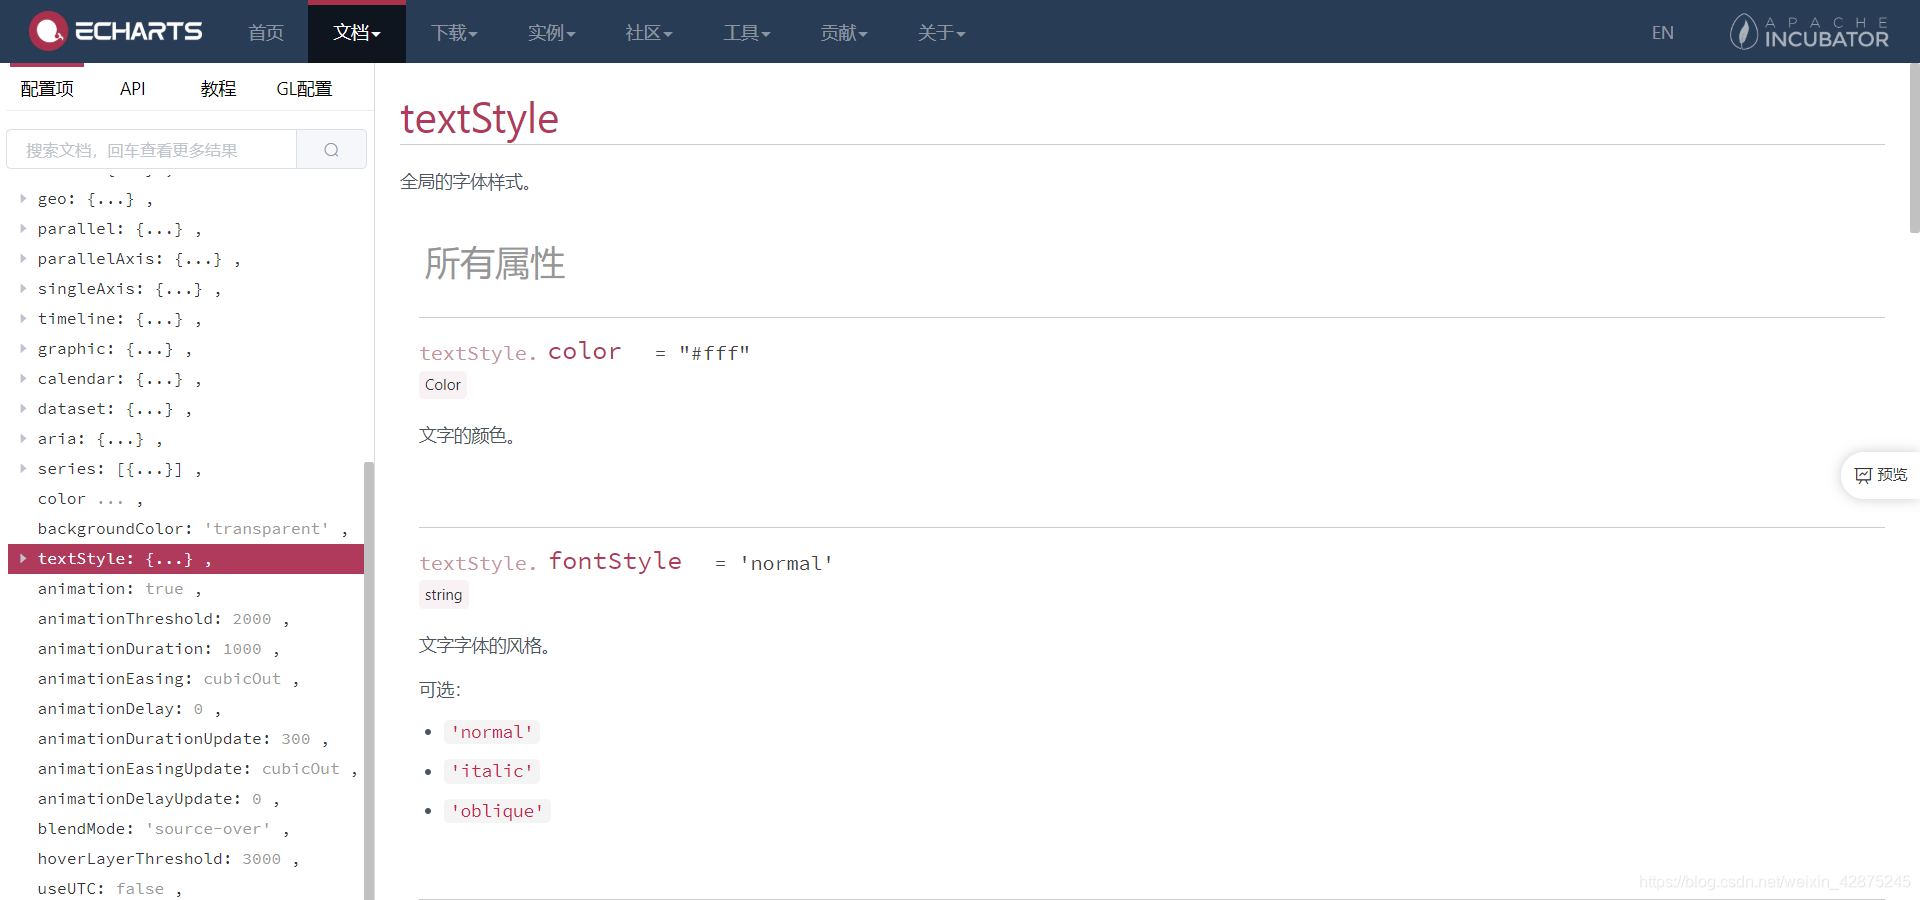
Task: Click the sidebar tree scrollbar
Action: [368, 680]
